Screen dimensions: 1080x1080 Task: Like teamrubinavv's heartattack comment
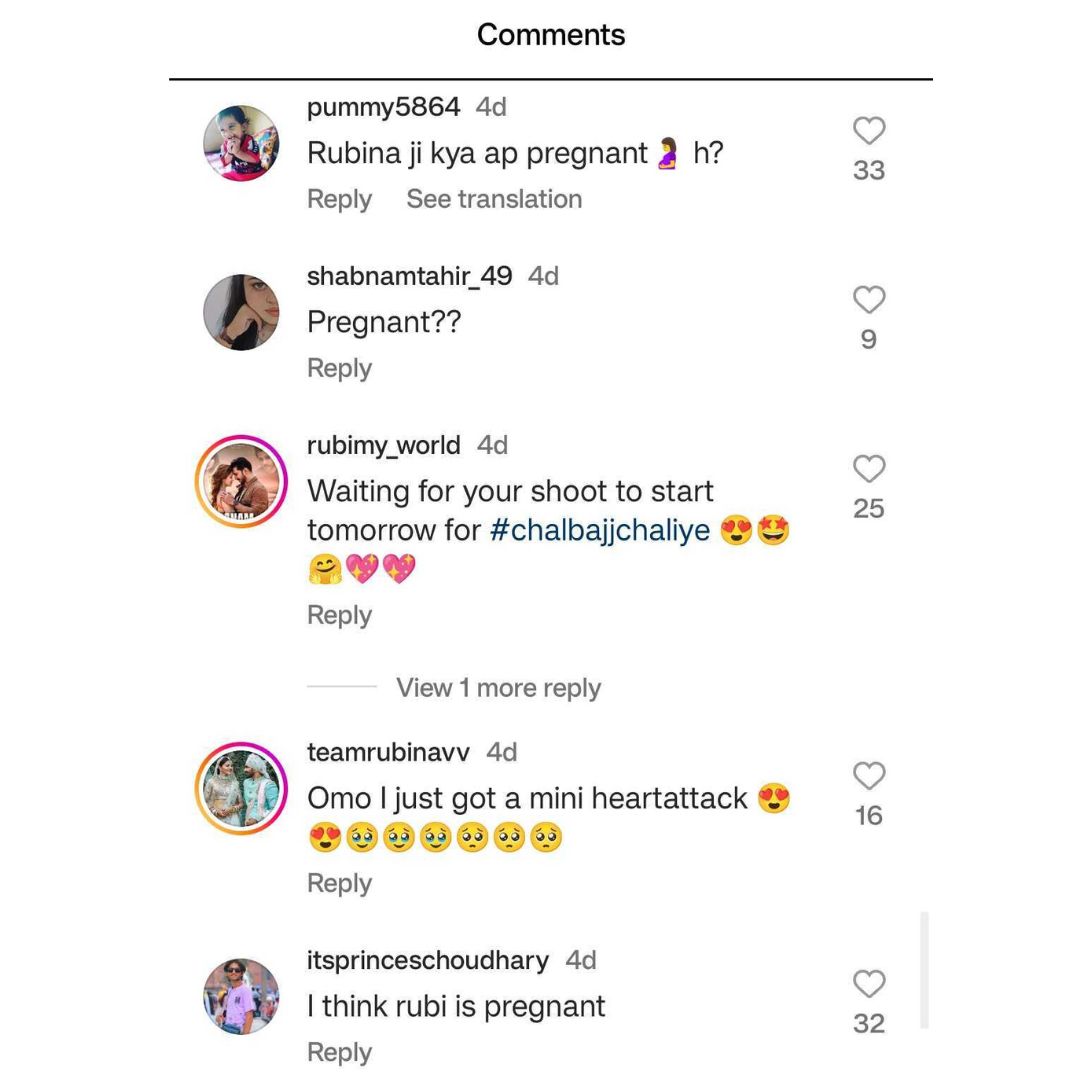click(x=869, y=776)
